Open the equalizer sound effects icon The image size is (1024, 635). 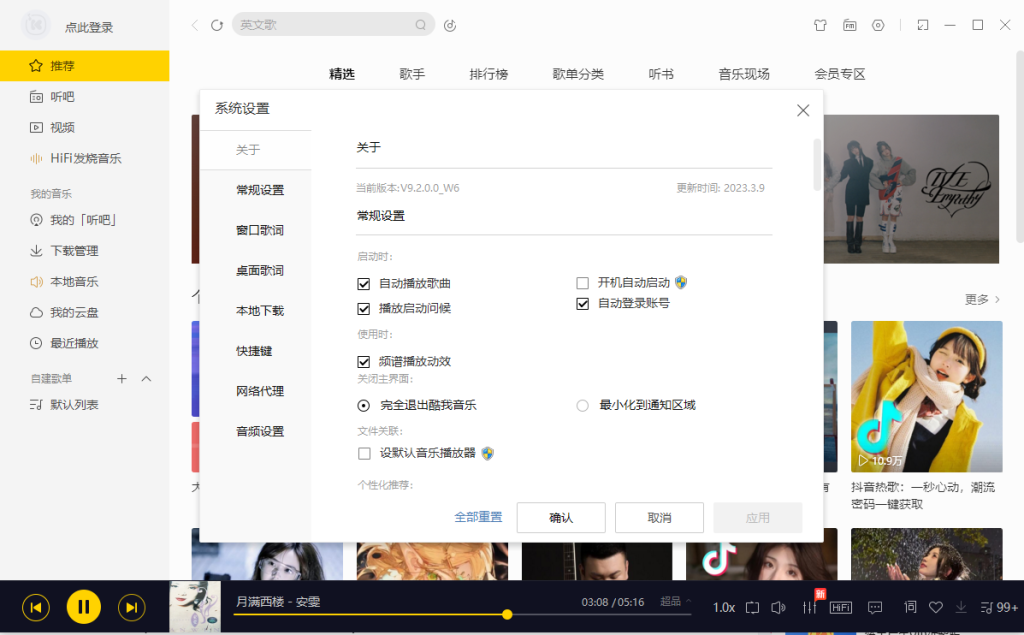pos(809,608)
